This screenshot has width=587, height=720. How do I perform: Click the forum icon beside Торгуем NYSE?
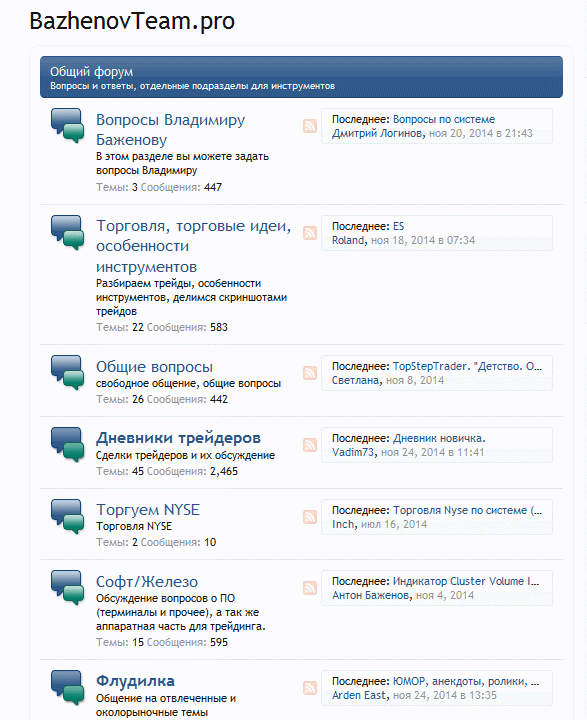point(68,517)
